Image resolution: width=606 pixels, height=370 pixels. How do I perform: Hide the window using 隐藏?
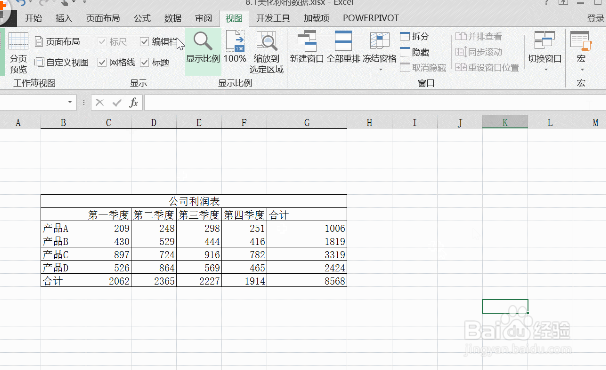pos(415,52)
